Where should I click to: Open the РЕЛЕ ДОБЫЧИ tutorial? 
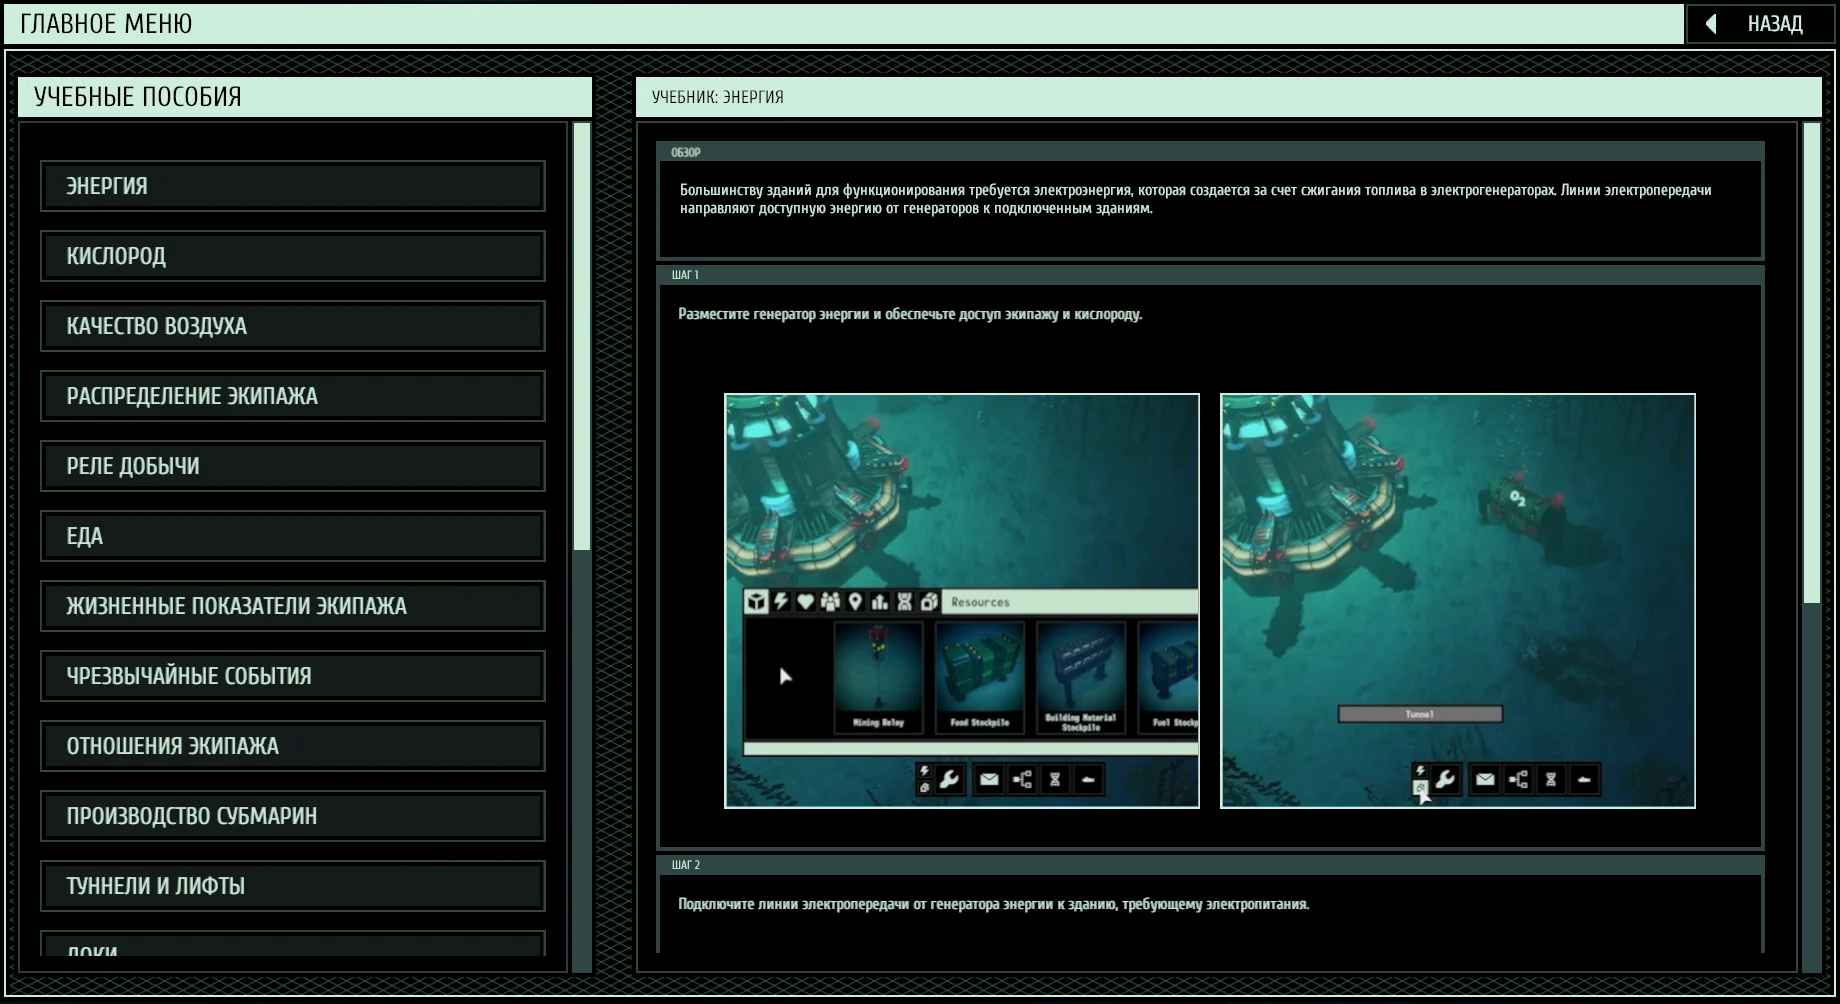293,466
